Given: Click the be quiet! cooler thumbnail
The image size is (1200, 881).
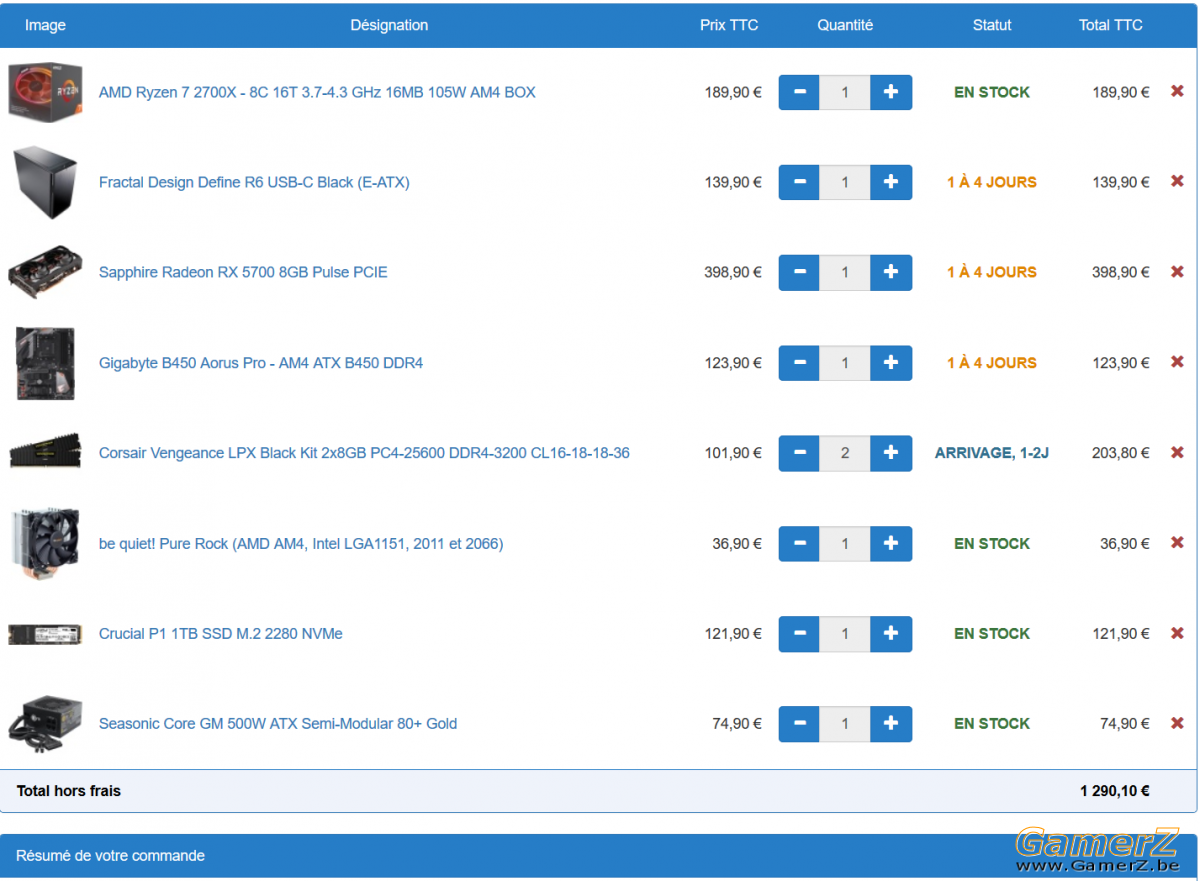Looking at the screenshot, I should 46,543.
